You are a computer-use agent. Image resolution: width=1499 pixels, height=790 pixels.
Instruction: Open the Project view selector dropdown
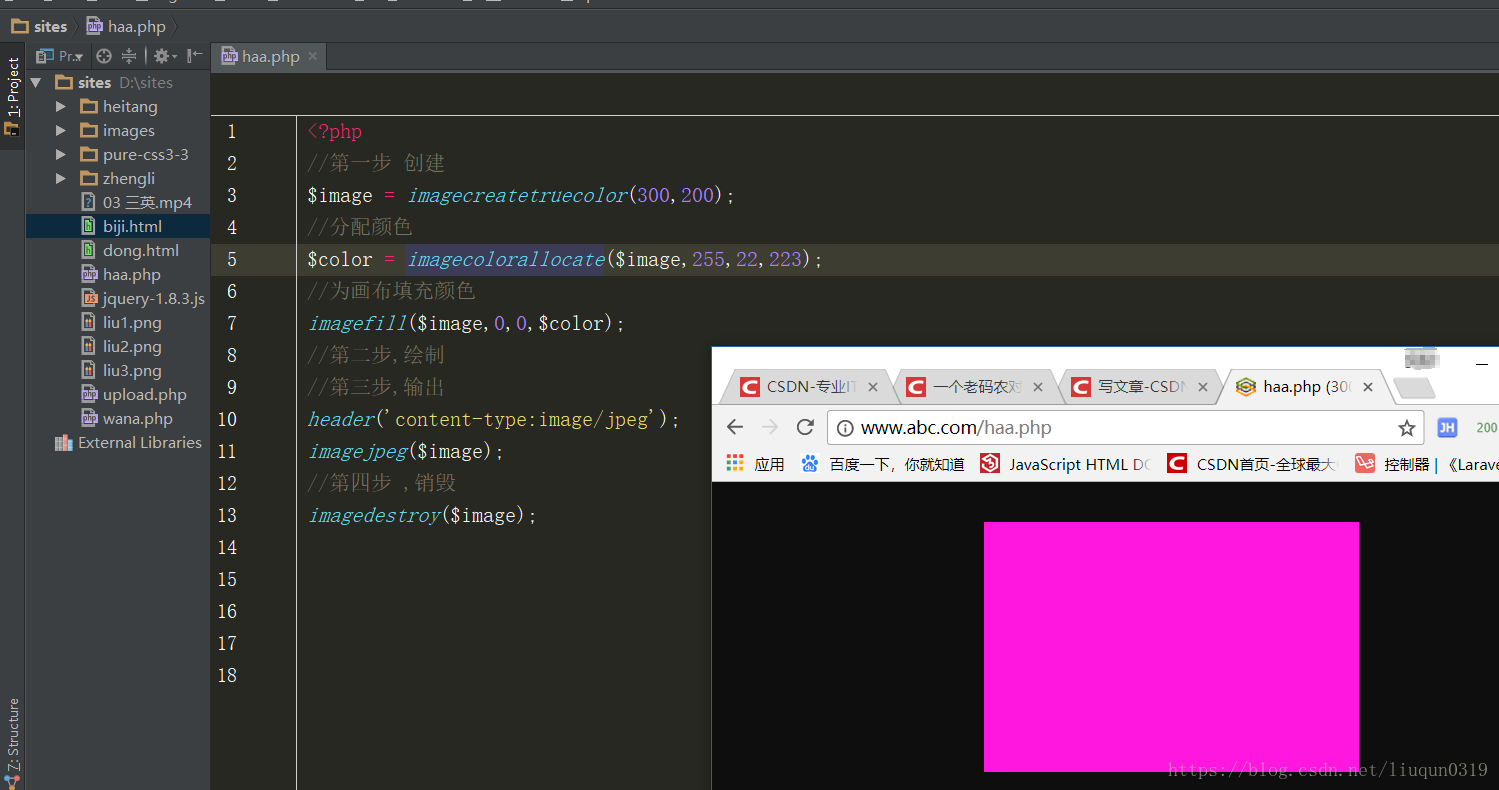click(60, 57)
